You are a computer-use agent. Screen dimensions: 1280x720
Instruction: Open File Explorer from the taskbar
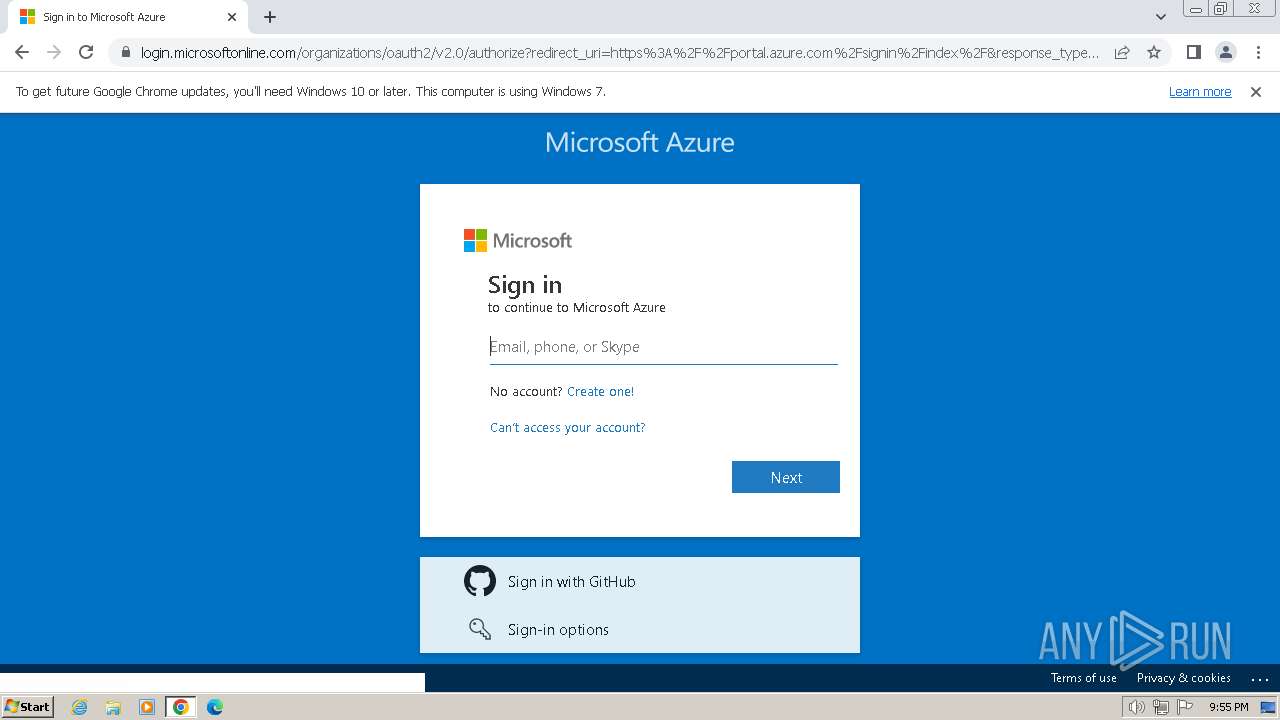tap(113, 707)
